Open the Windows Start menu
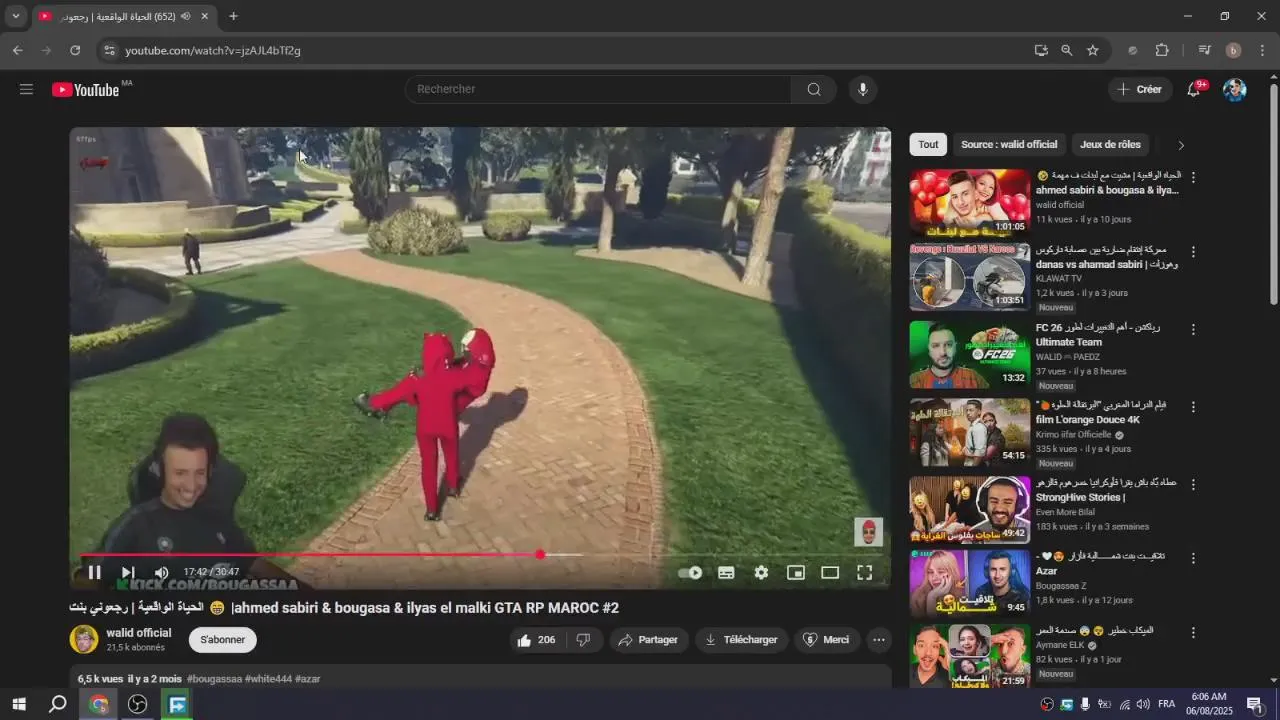 click(x=18, y=704)
